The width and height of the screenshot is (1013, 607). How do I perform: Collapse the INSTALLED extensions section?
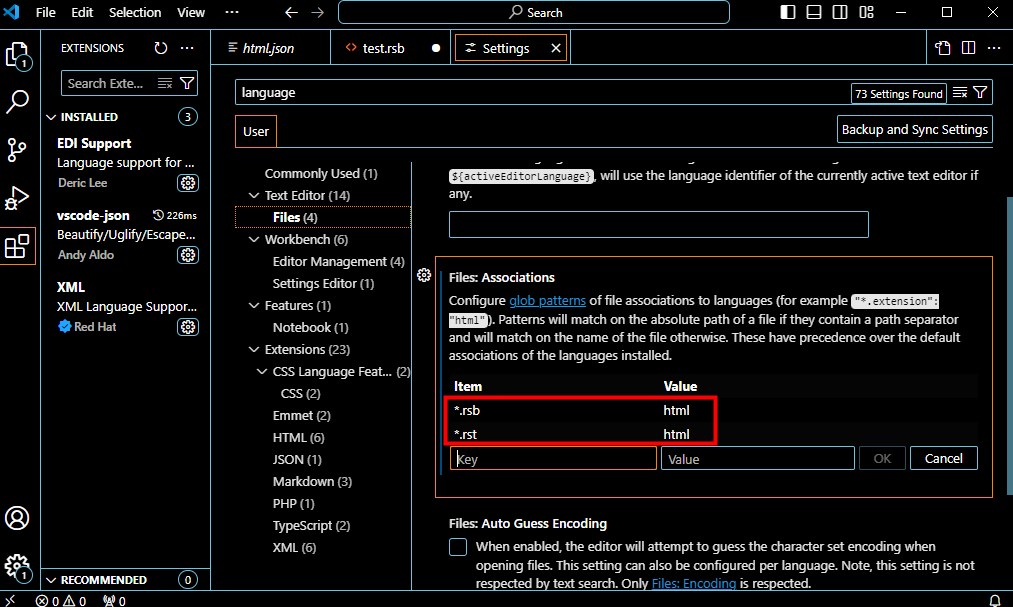[51, 117]
